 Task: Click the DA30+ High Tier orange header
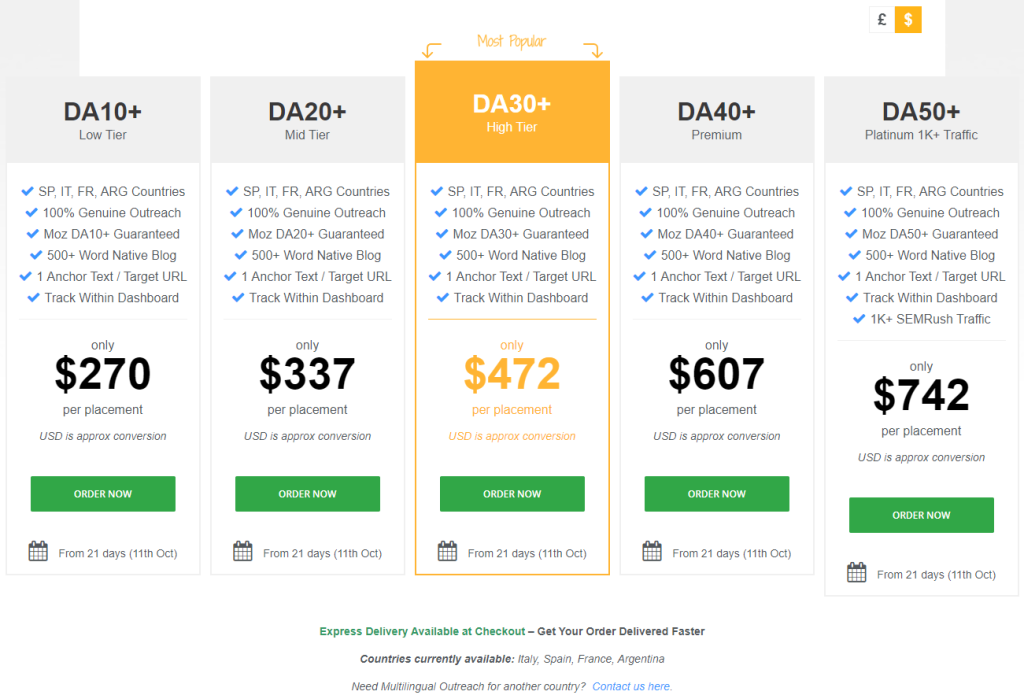click(512, 112)
